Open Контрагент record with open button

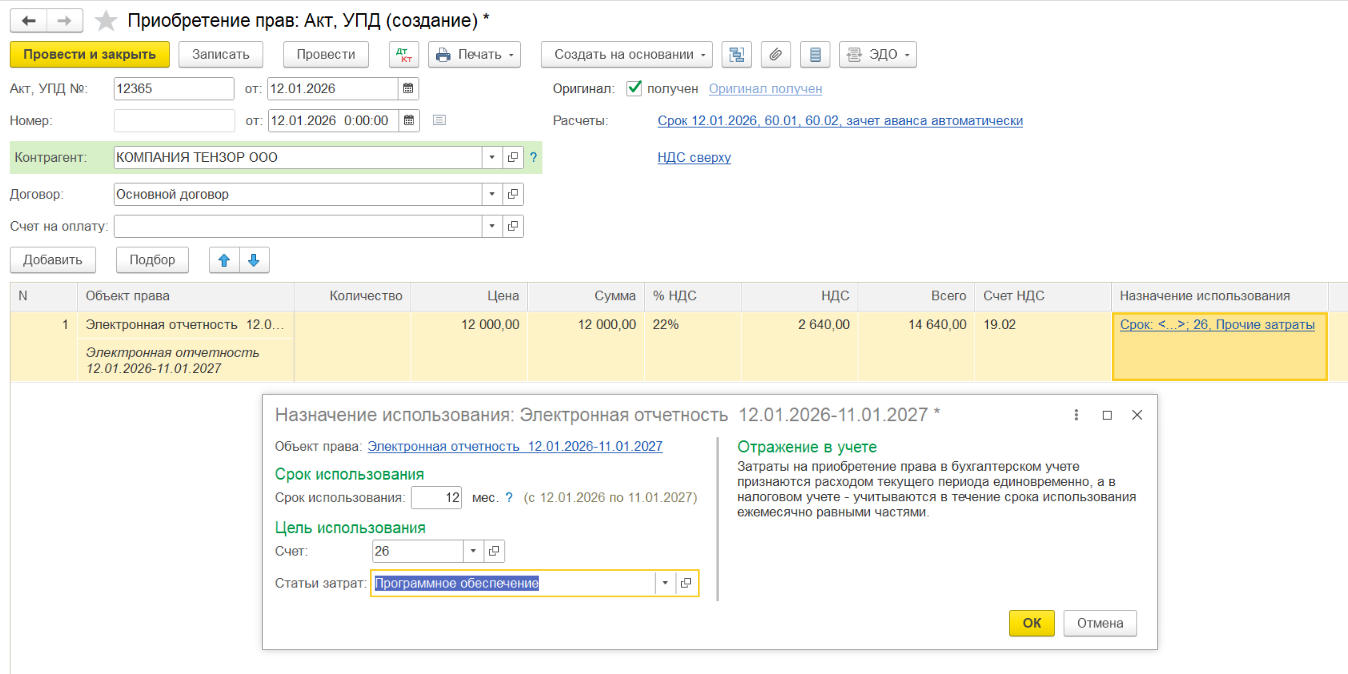(x=513, y=158)
